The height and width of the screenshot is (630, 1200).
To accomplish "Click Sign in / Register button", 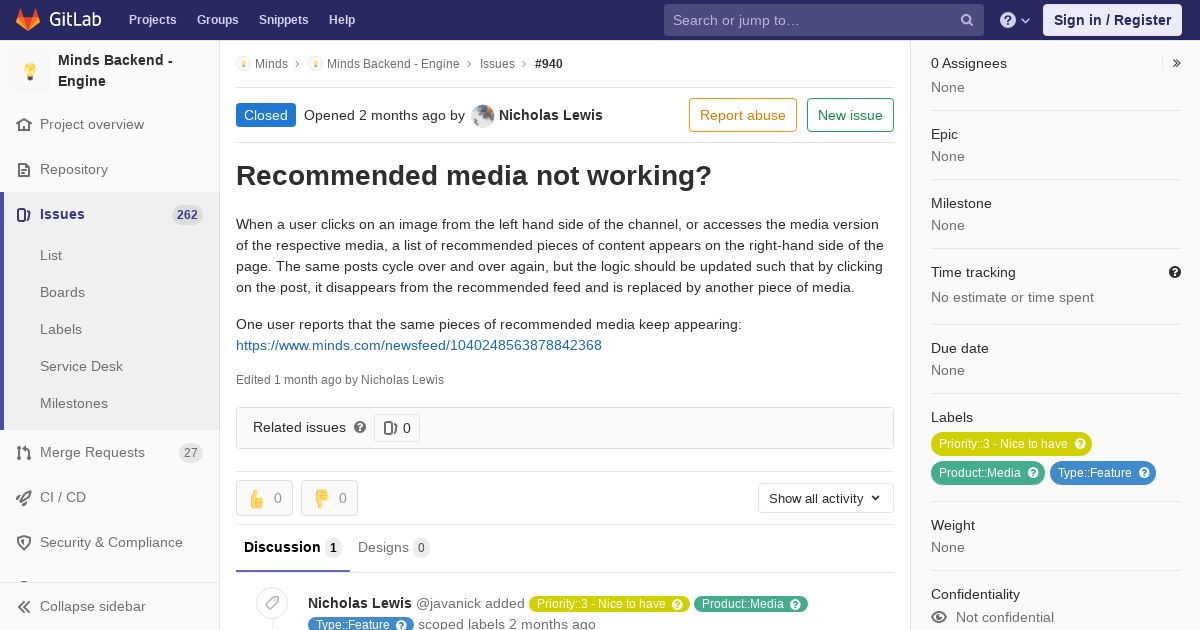I will [x=1112, y=20].
